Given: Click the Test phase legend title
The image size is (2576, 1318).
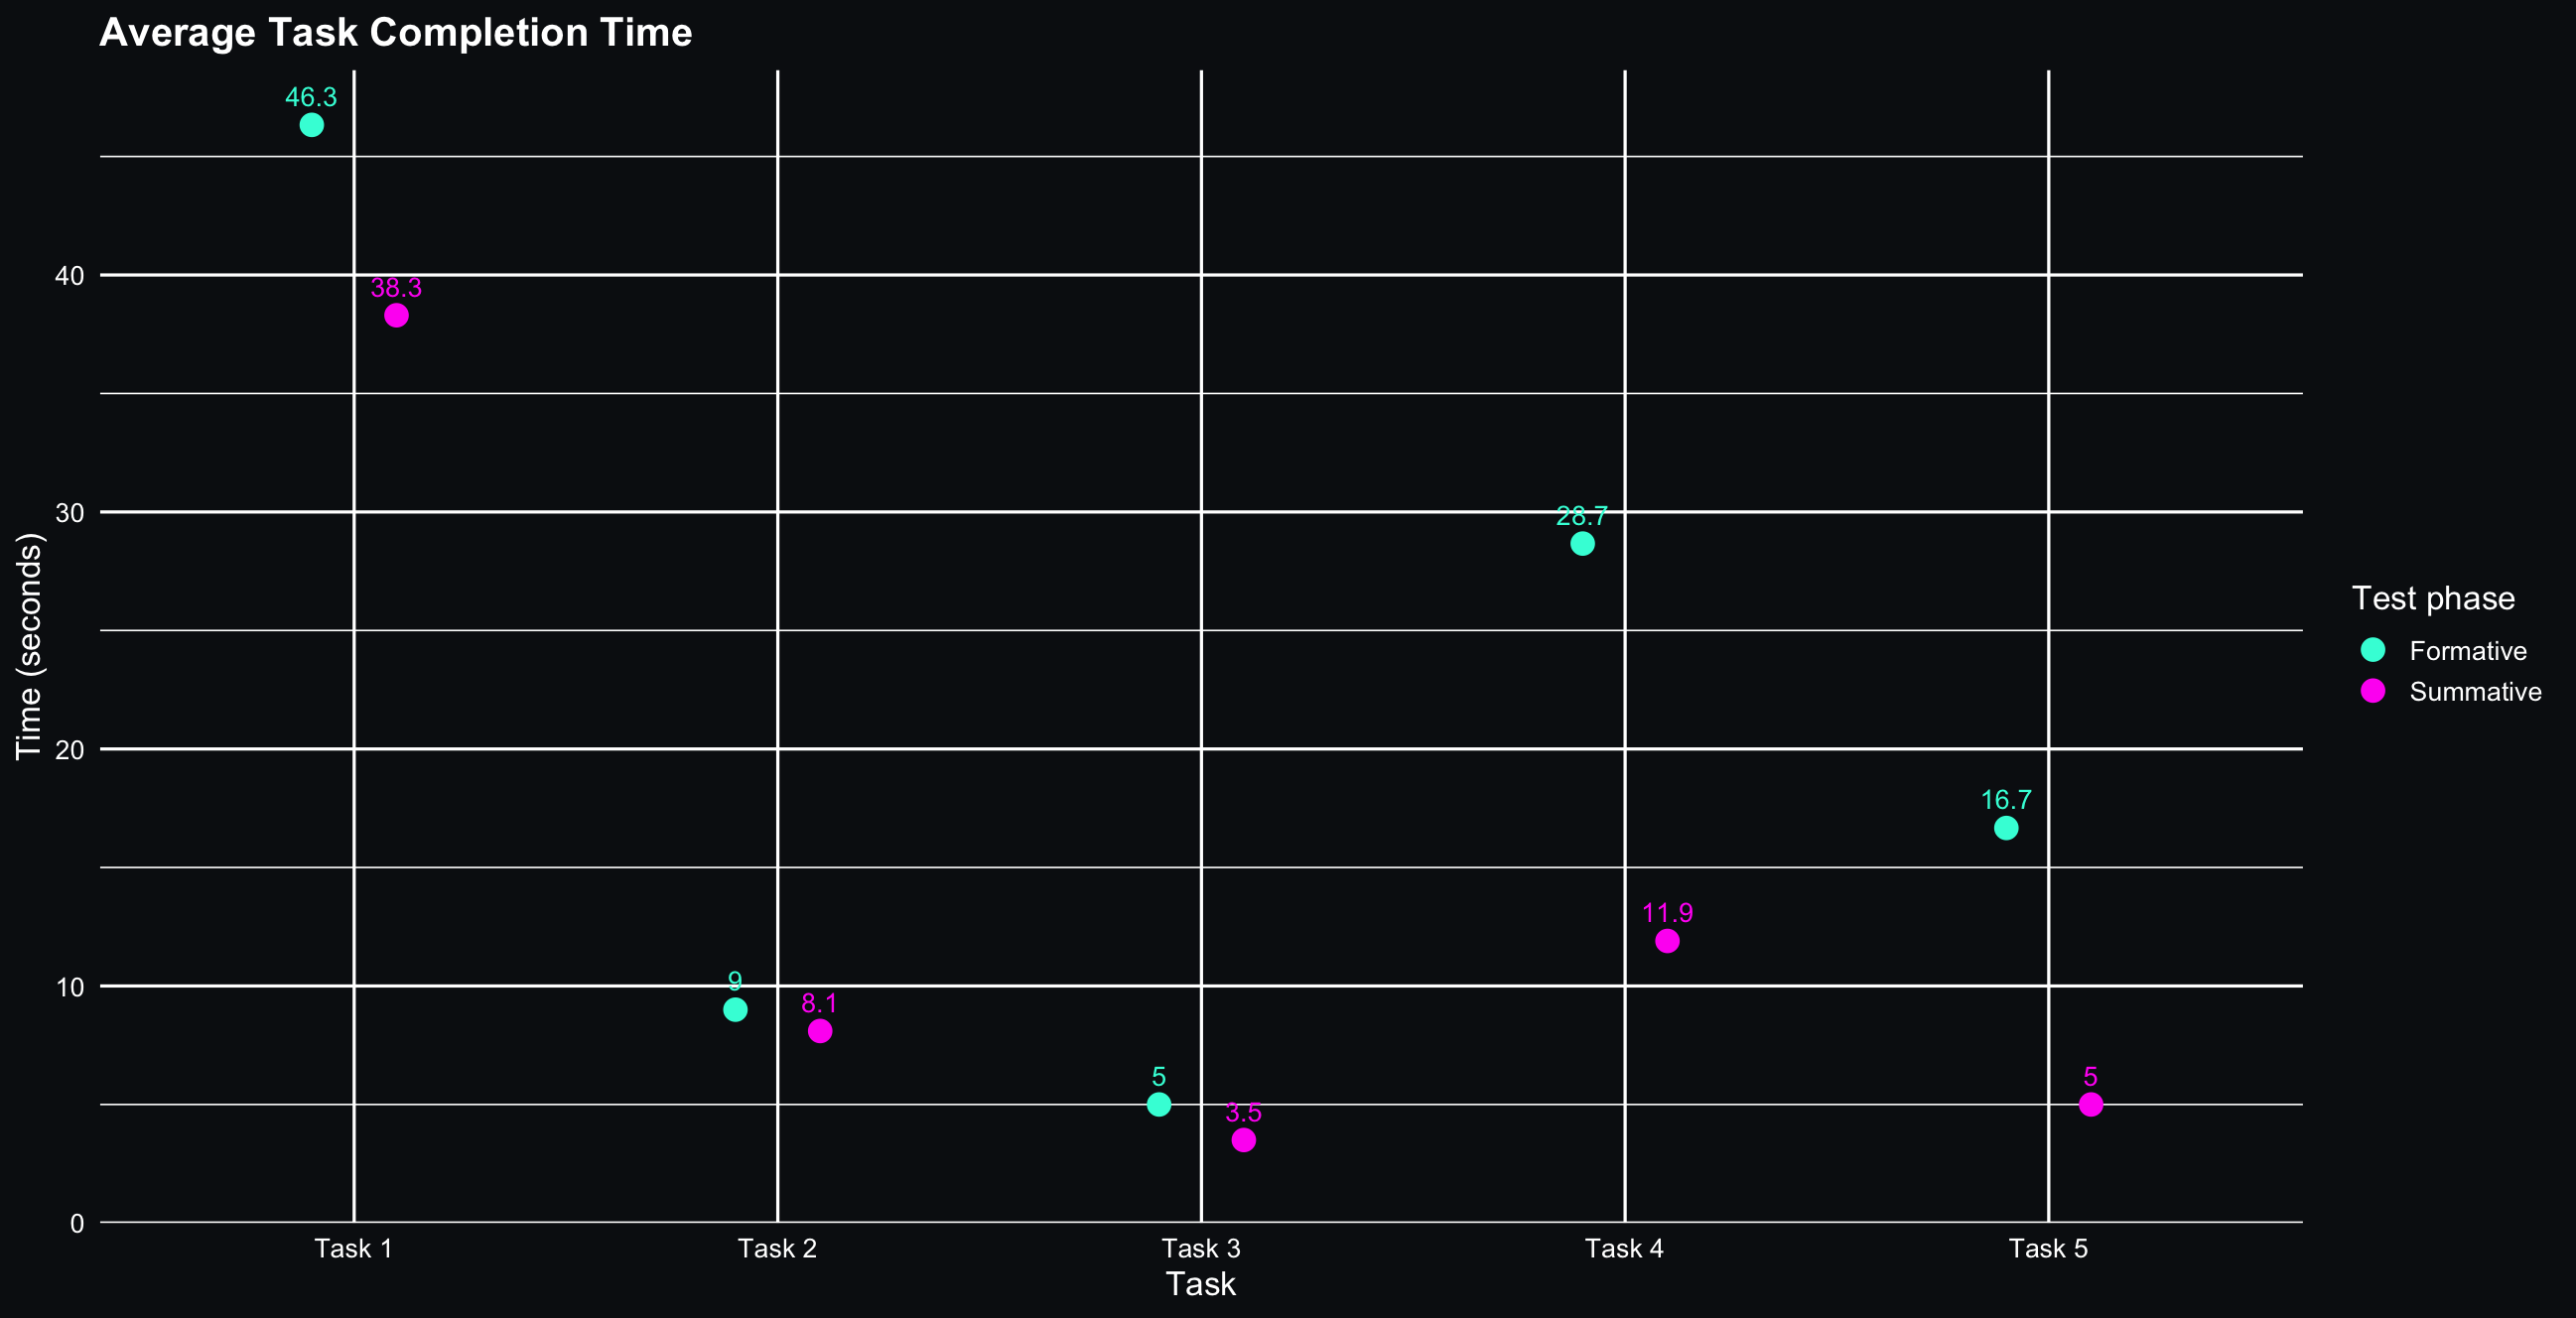Looking at the screenshot, I should 2432,598.
